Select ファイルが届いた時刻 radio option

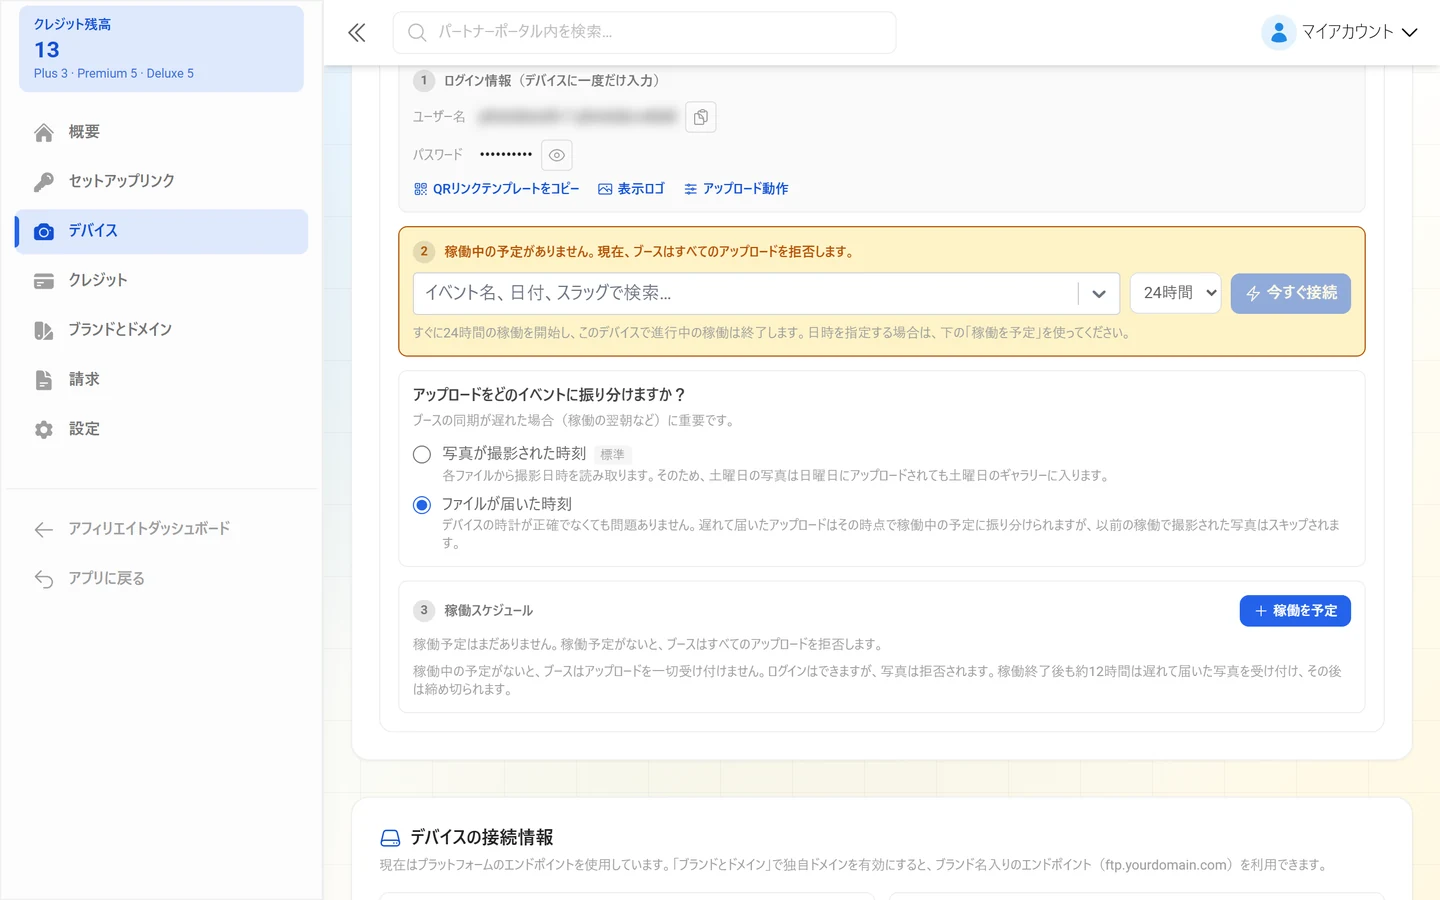[x=422, y=505]
